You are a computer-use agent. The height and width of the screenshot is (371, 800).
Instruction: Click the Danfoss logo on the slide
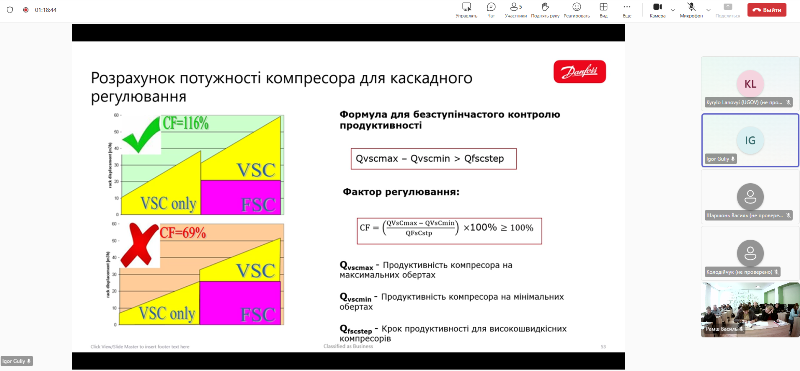point(580,71)
